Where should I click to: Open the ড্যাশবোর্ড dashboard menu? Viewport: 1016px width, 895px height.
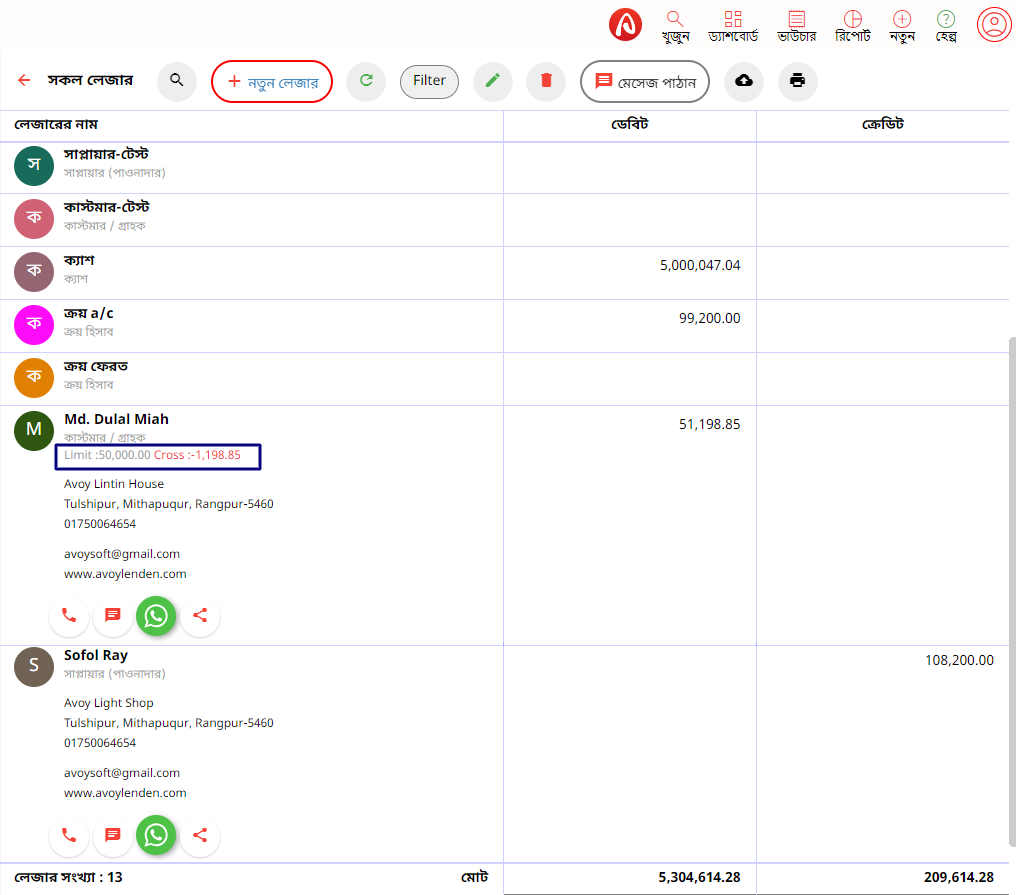pos(733,26)
